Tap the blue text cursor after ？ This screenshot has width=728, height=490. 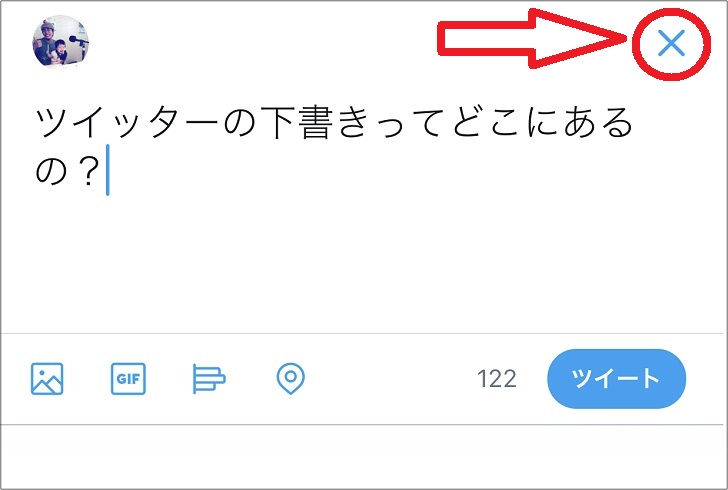108,170
